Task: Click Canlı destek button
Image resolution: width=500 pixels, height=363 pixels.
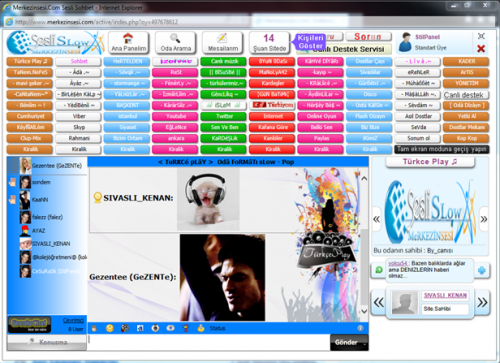Action: [x=466, y=95]
